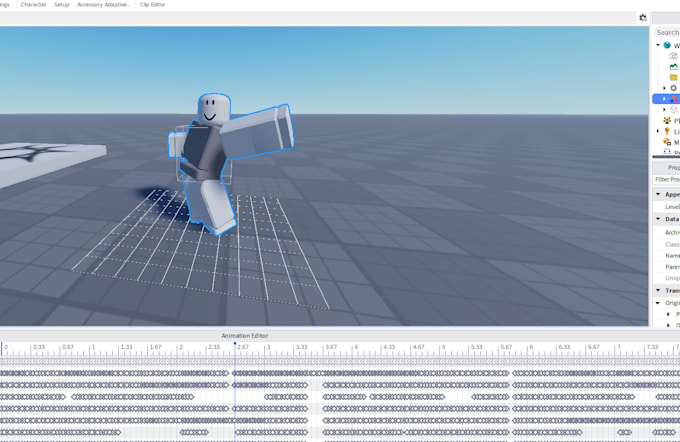Select the grey cube part icon in Explorer

673,110
